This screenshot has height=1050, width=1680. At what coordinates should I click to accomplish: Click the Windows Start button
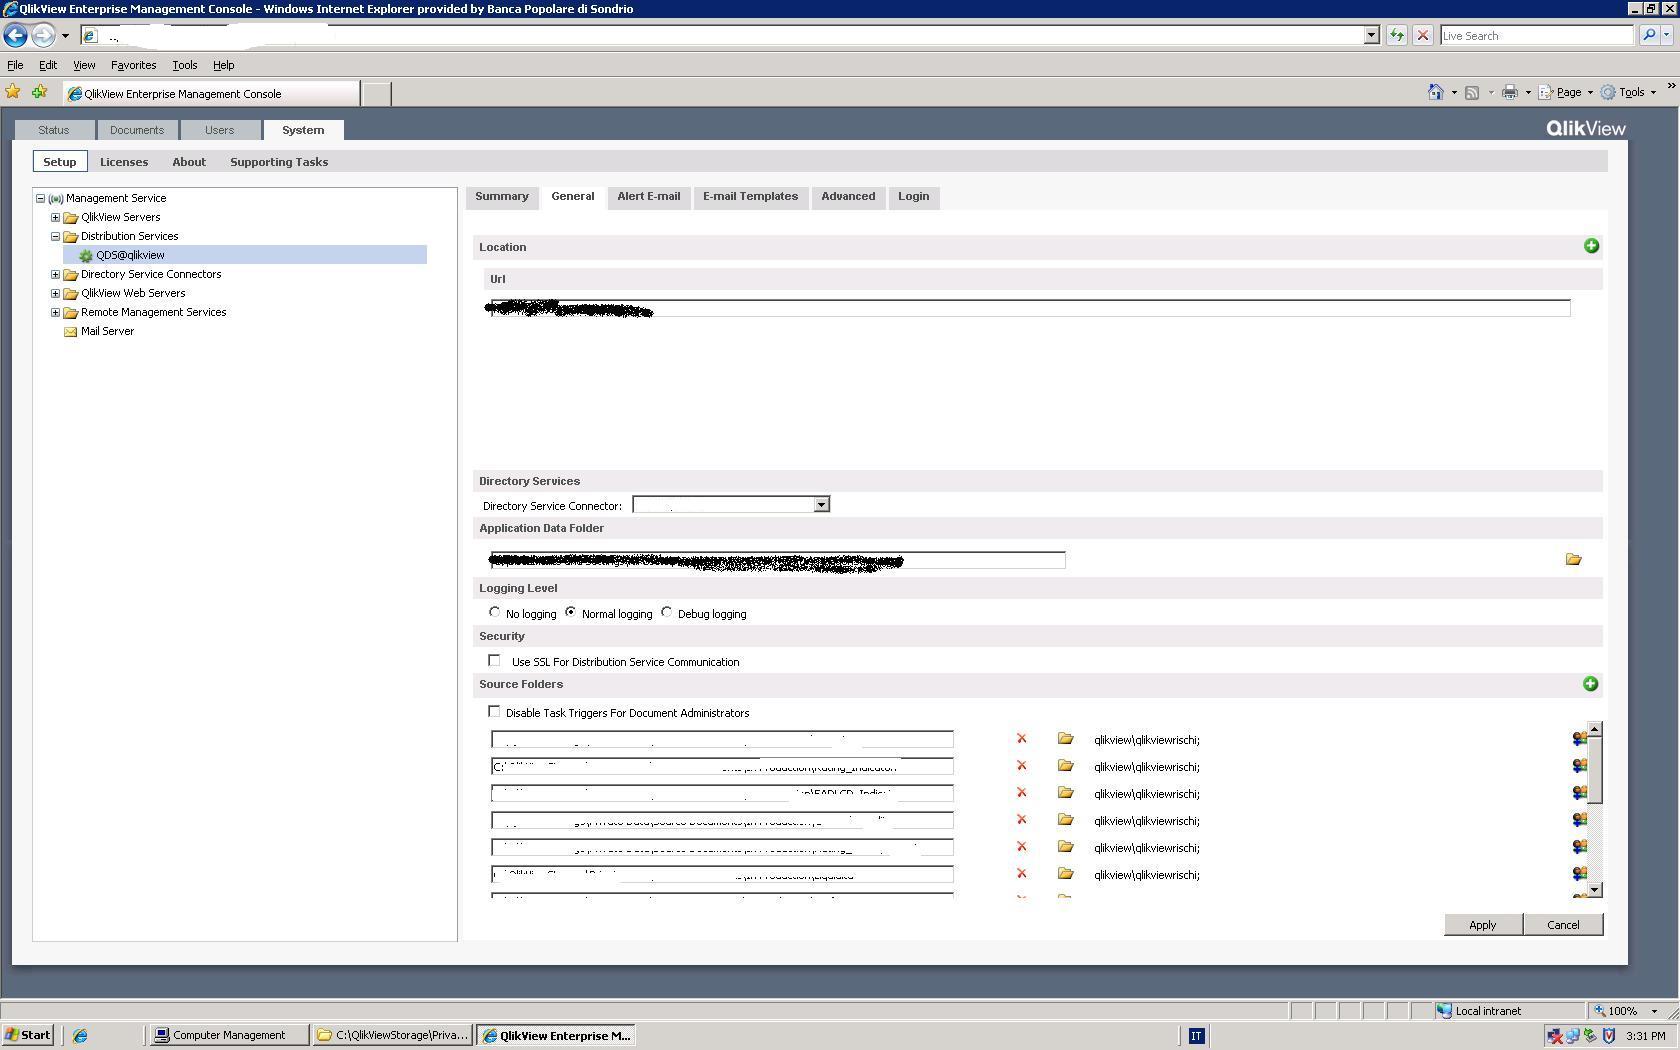(28, 1036)
